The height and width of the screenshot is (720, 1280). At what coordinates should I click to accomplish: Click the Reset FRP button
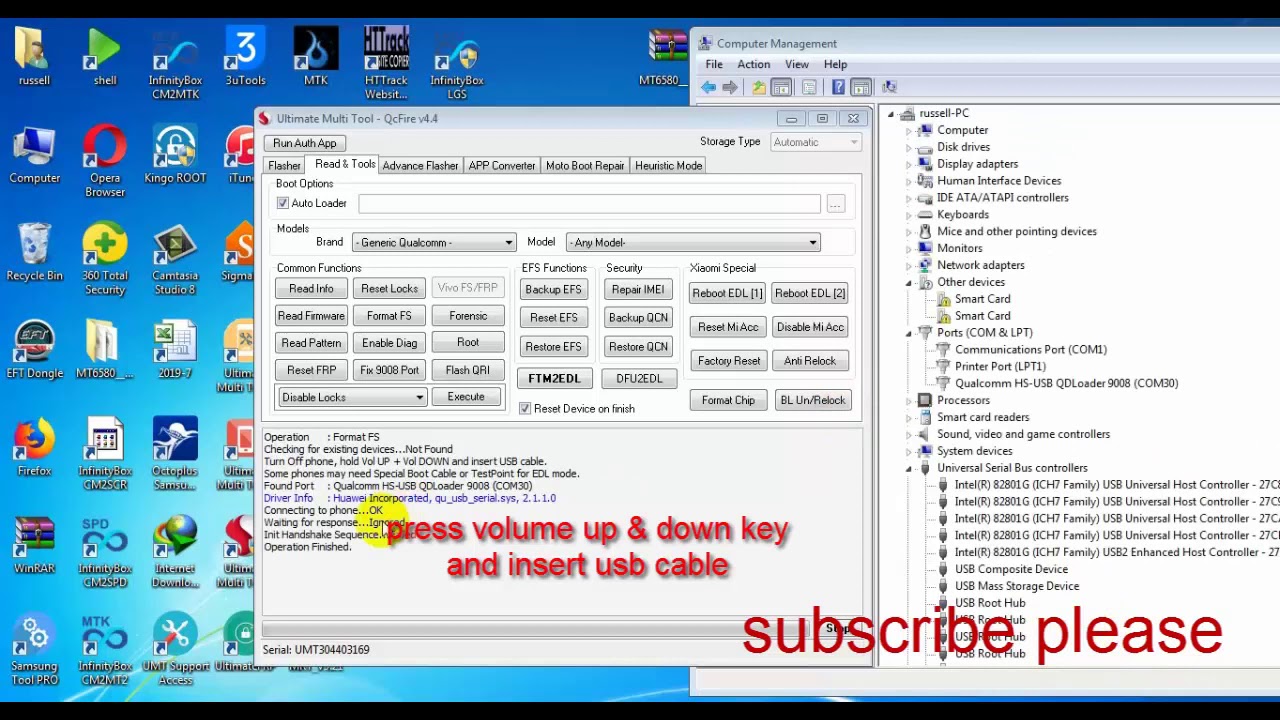[311, 370]
